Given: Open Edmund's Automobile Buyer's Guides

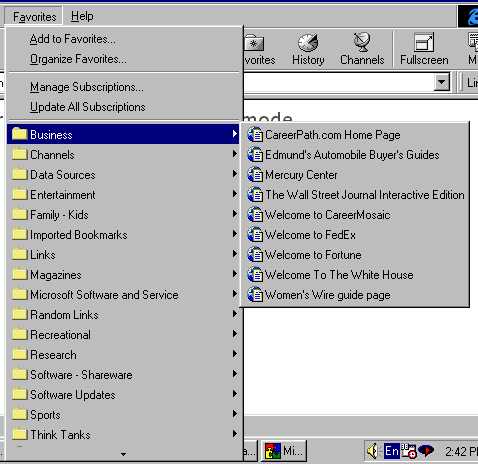Looking at the screenshot, I should [355, 155].
